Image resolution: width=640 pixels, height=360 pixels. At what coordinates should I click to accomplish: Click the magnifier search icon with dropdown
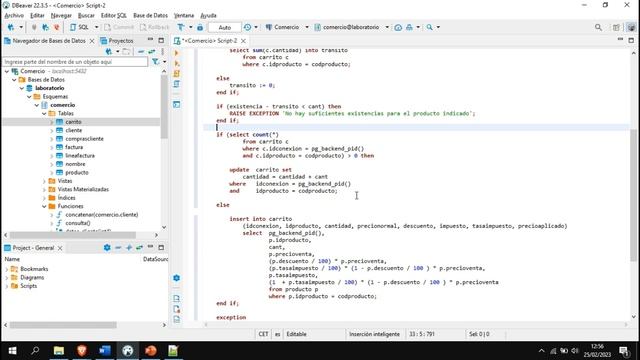430,27
